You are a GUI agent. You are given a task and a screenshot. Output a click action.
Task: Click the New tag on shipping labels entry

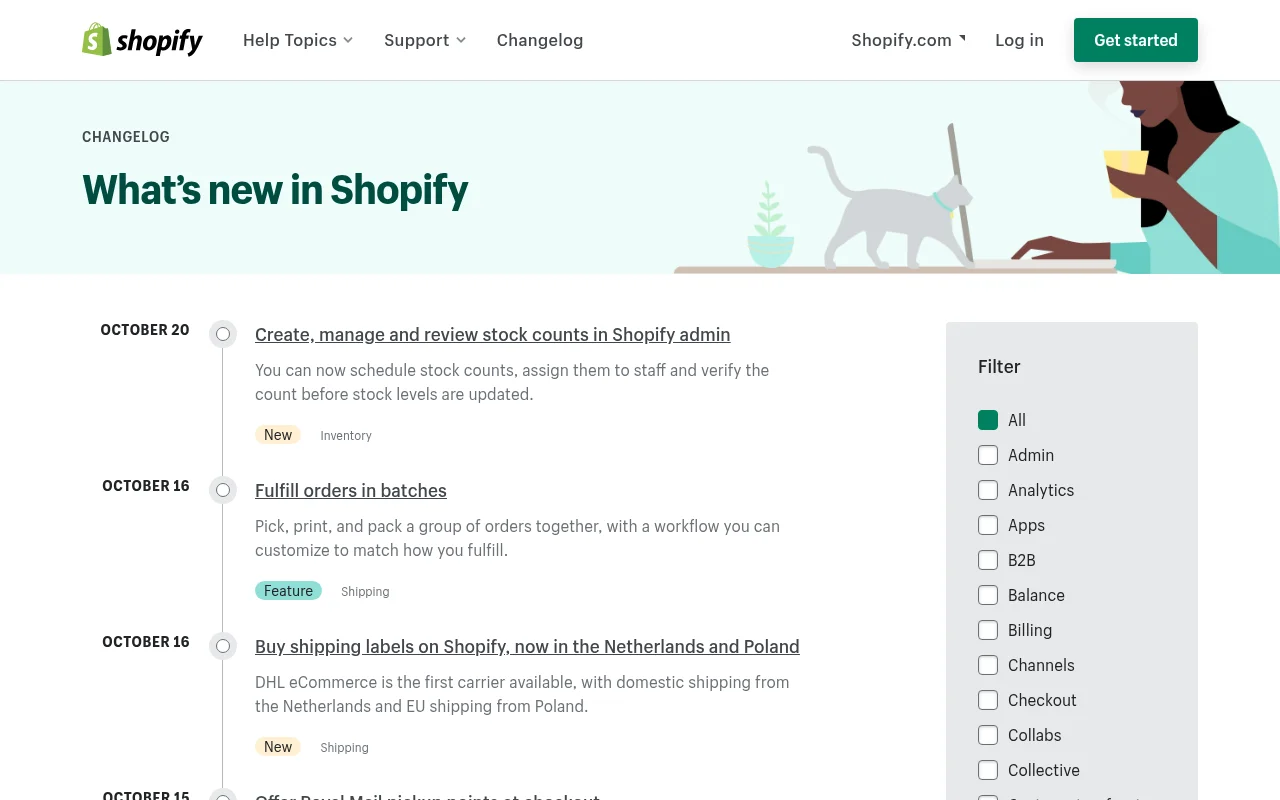click(278, 747)
